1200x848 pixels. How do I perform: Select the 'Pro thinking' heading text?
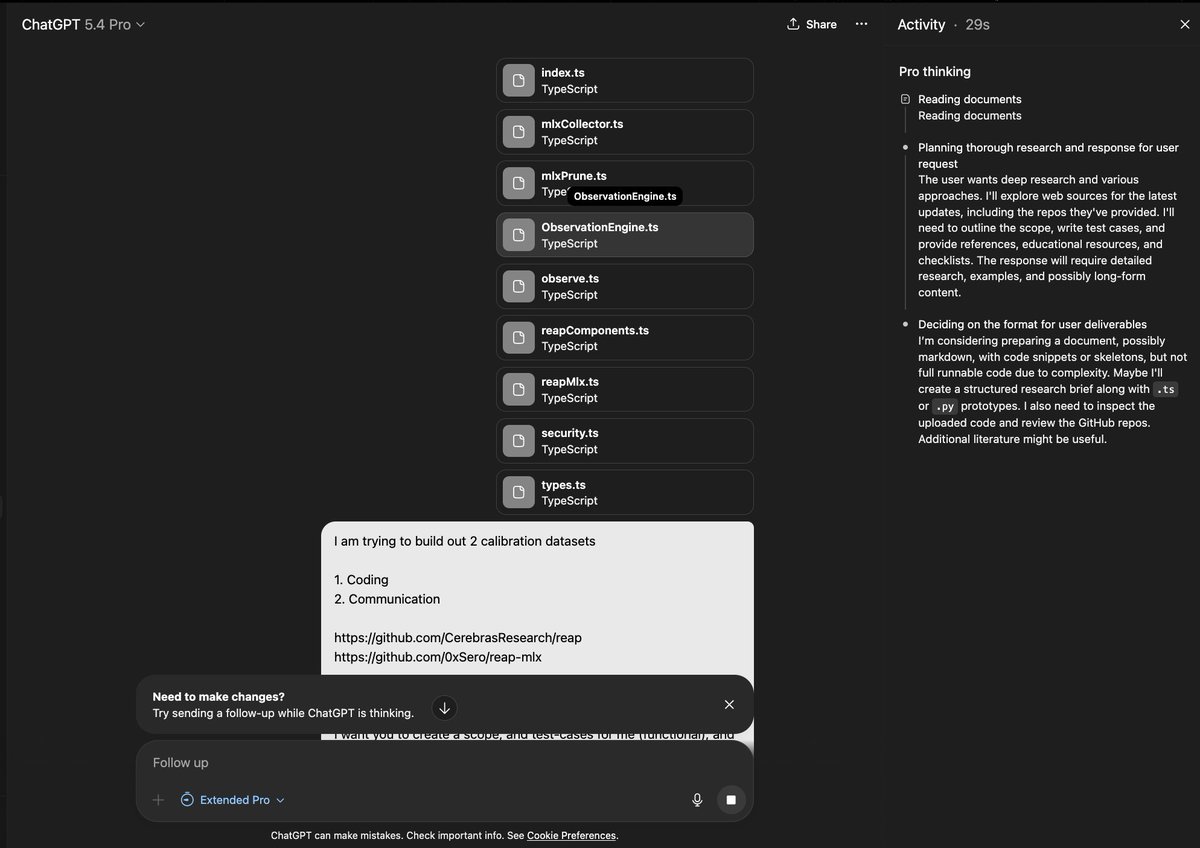[935, 72]
